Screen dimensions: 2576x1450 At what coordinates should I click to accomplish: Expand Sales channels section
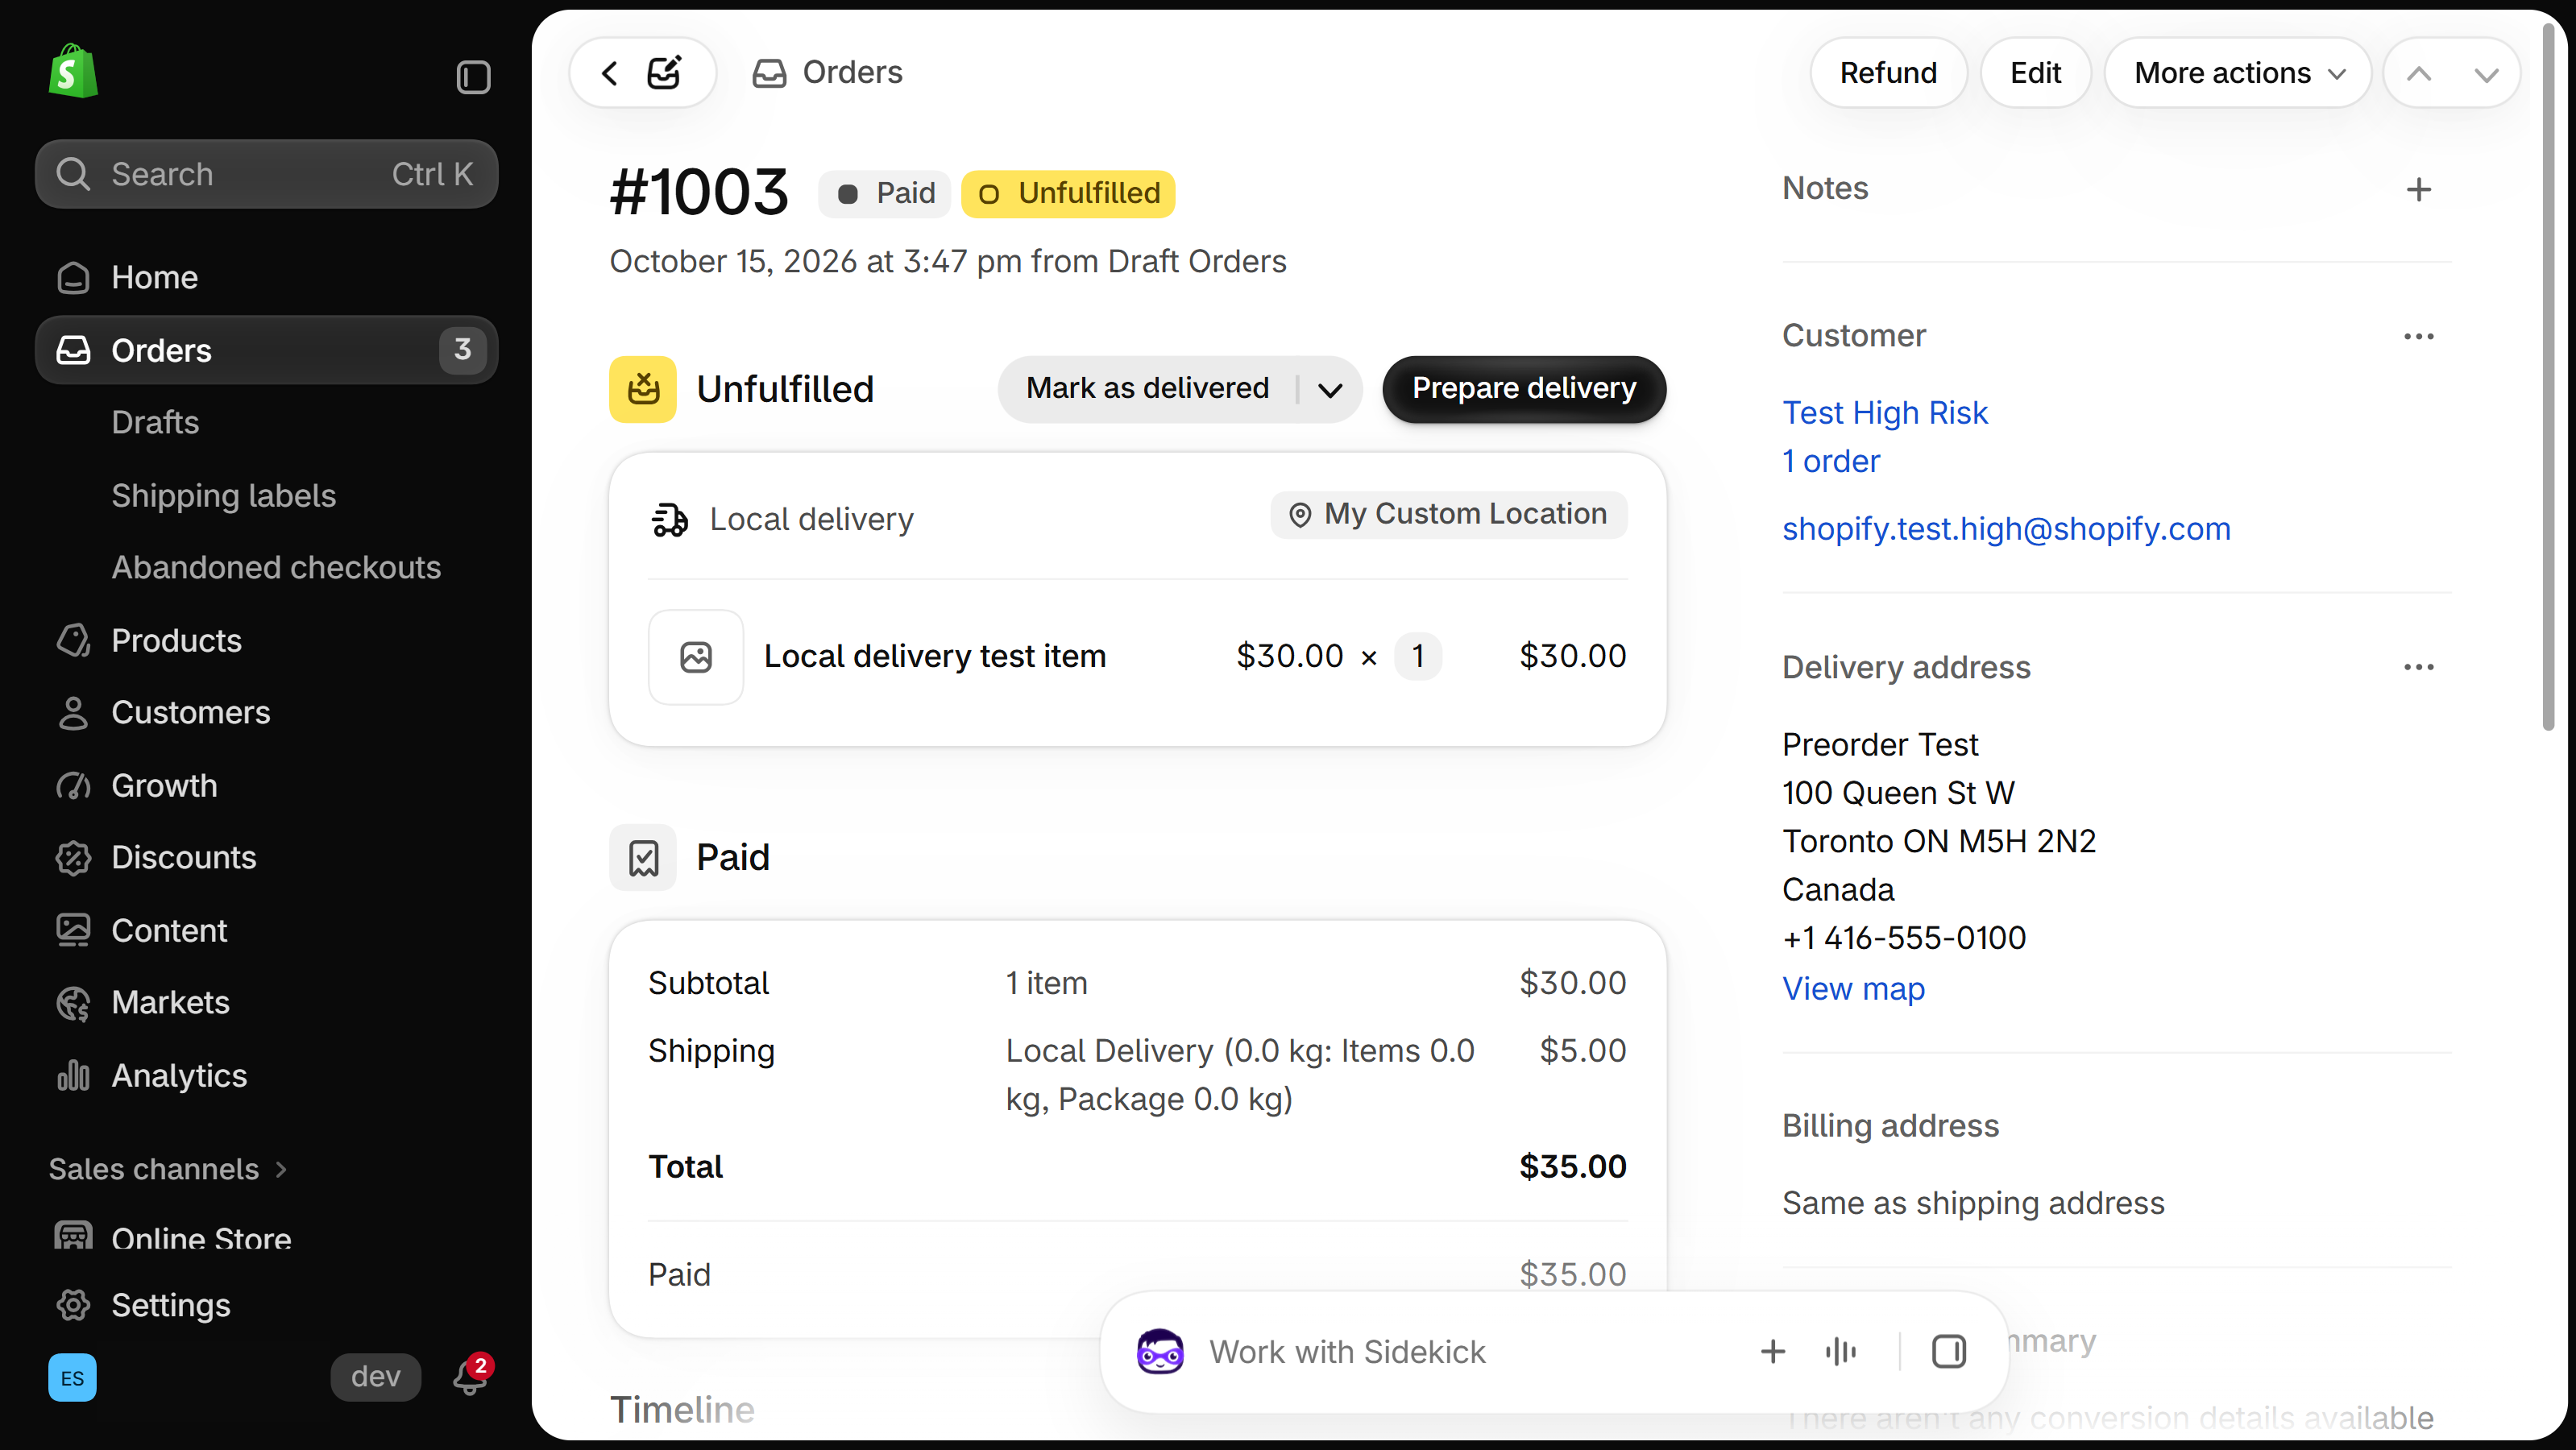click(168, 1169)
